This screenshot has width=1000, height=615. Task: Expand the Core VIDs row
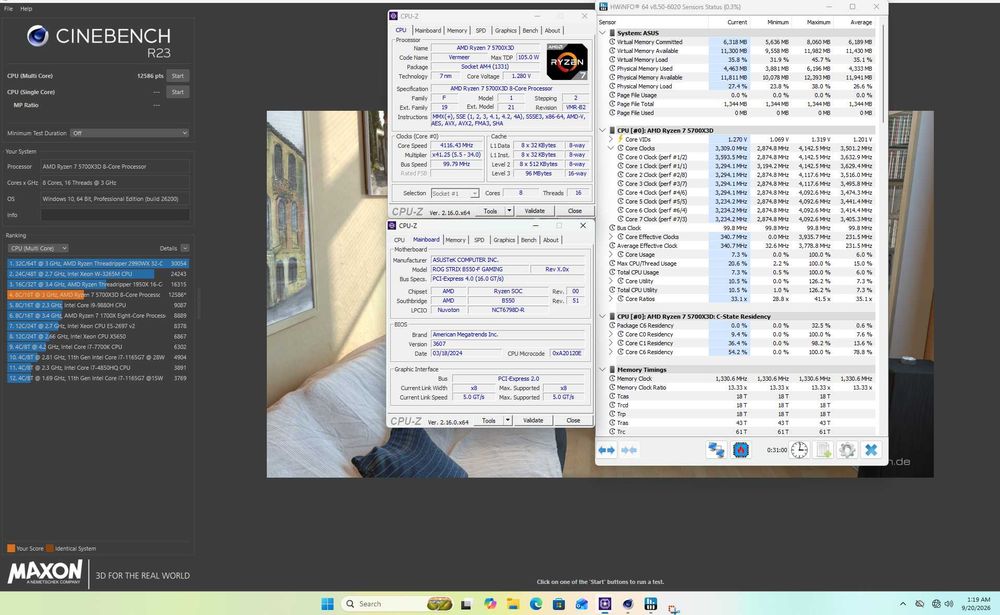611,139
